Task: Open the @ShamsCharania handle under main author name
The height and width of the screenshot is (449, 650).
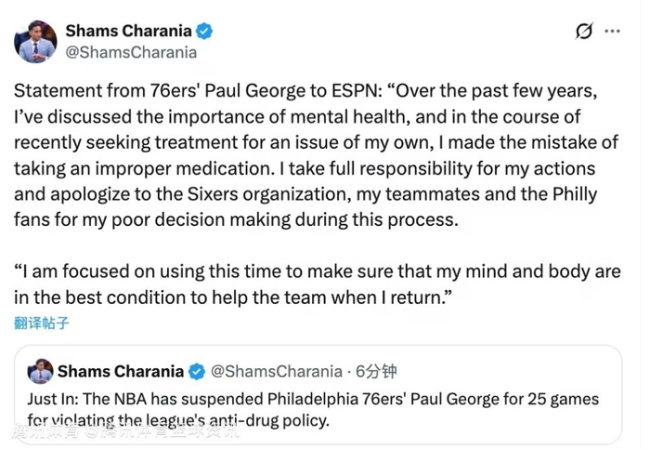Action: 130,52
